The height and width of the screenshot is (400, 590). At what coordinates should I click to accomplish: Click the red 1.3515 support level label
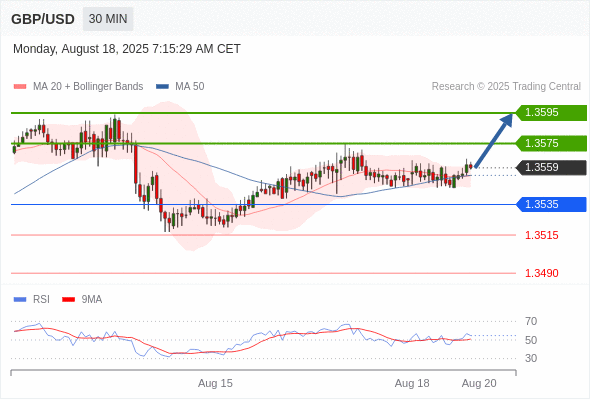pyautogui.click(x=541, y=236)
